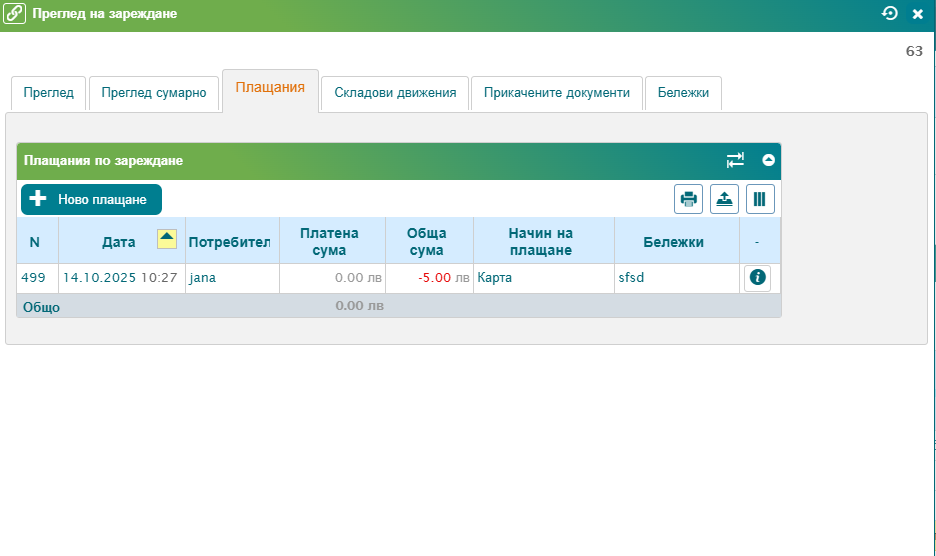Click the chain link icon in title bar
This screenshot has height=556, width=936.
15,14
